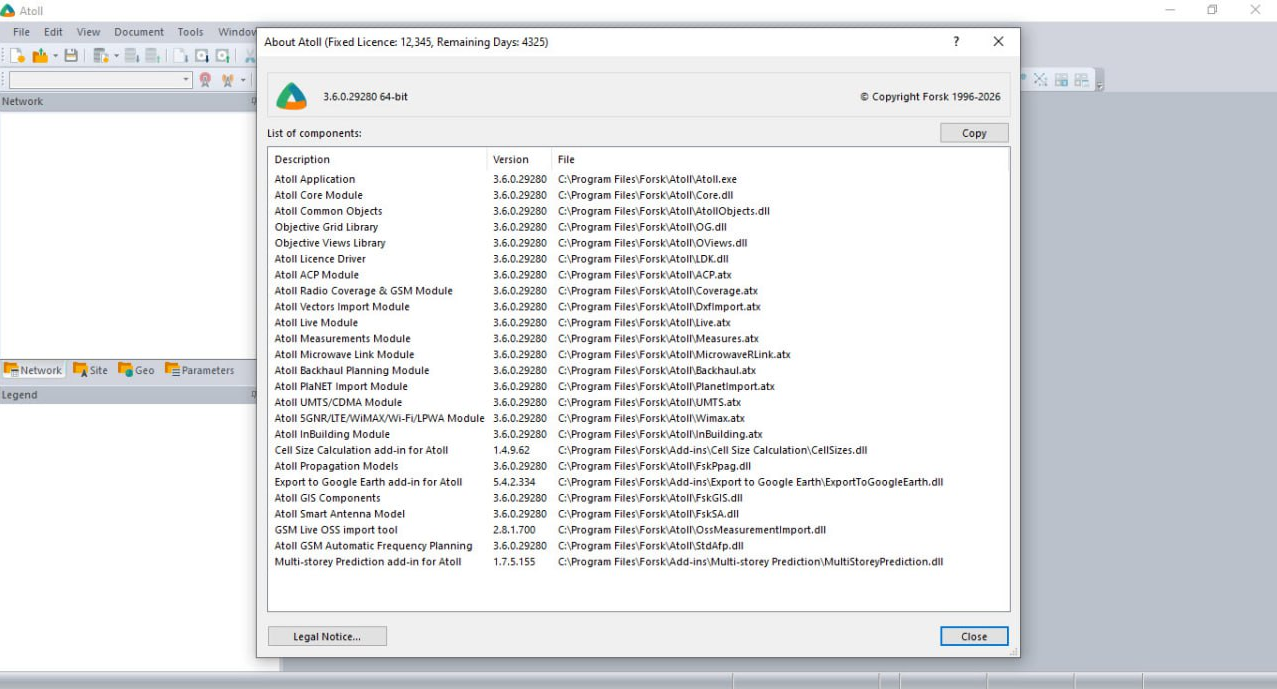Open the empty combo box in the second toolbar
Image resolution: width=1277 pixels, height=689 pixels.
pyautogui.click(x=101, y=80)
